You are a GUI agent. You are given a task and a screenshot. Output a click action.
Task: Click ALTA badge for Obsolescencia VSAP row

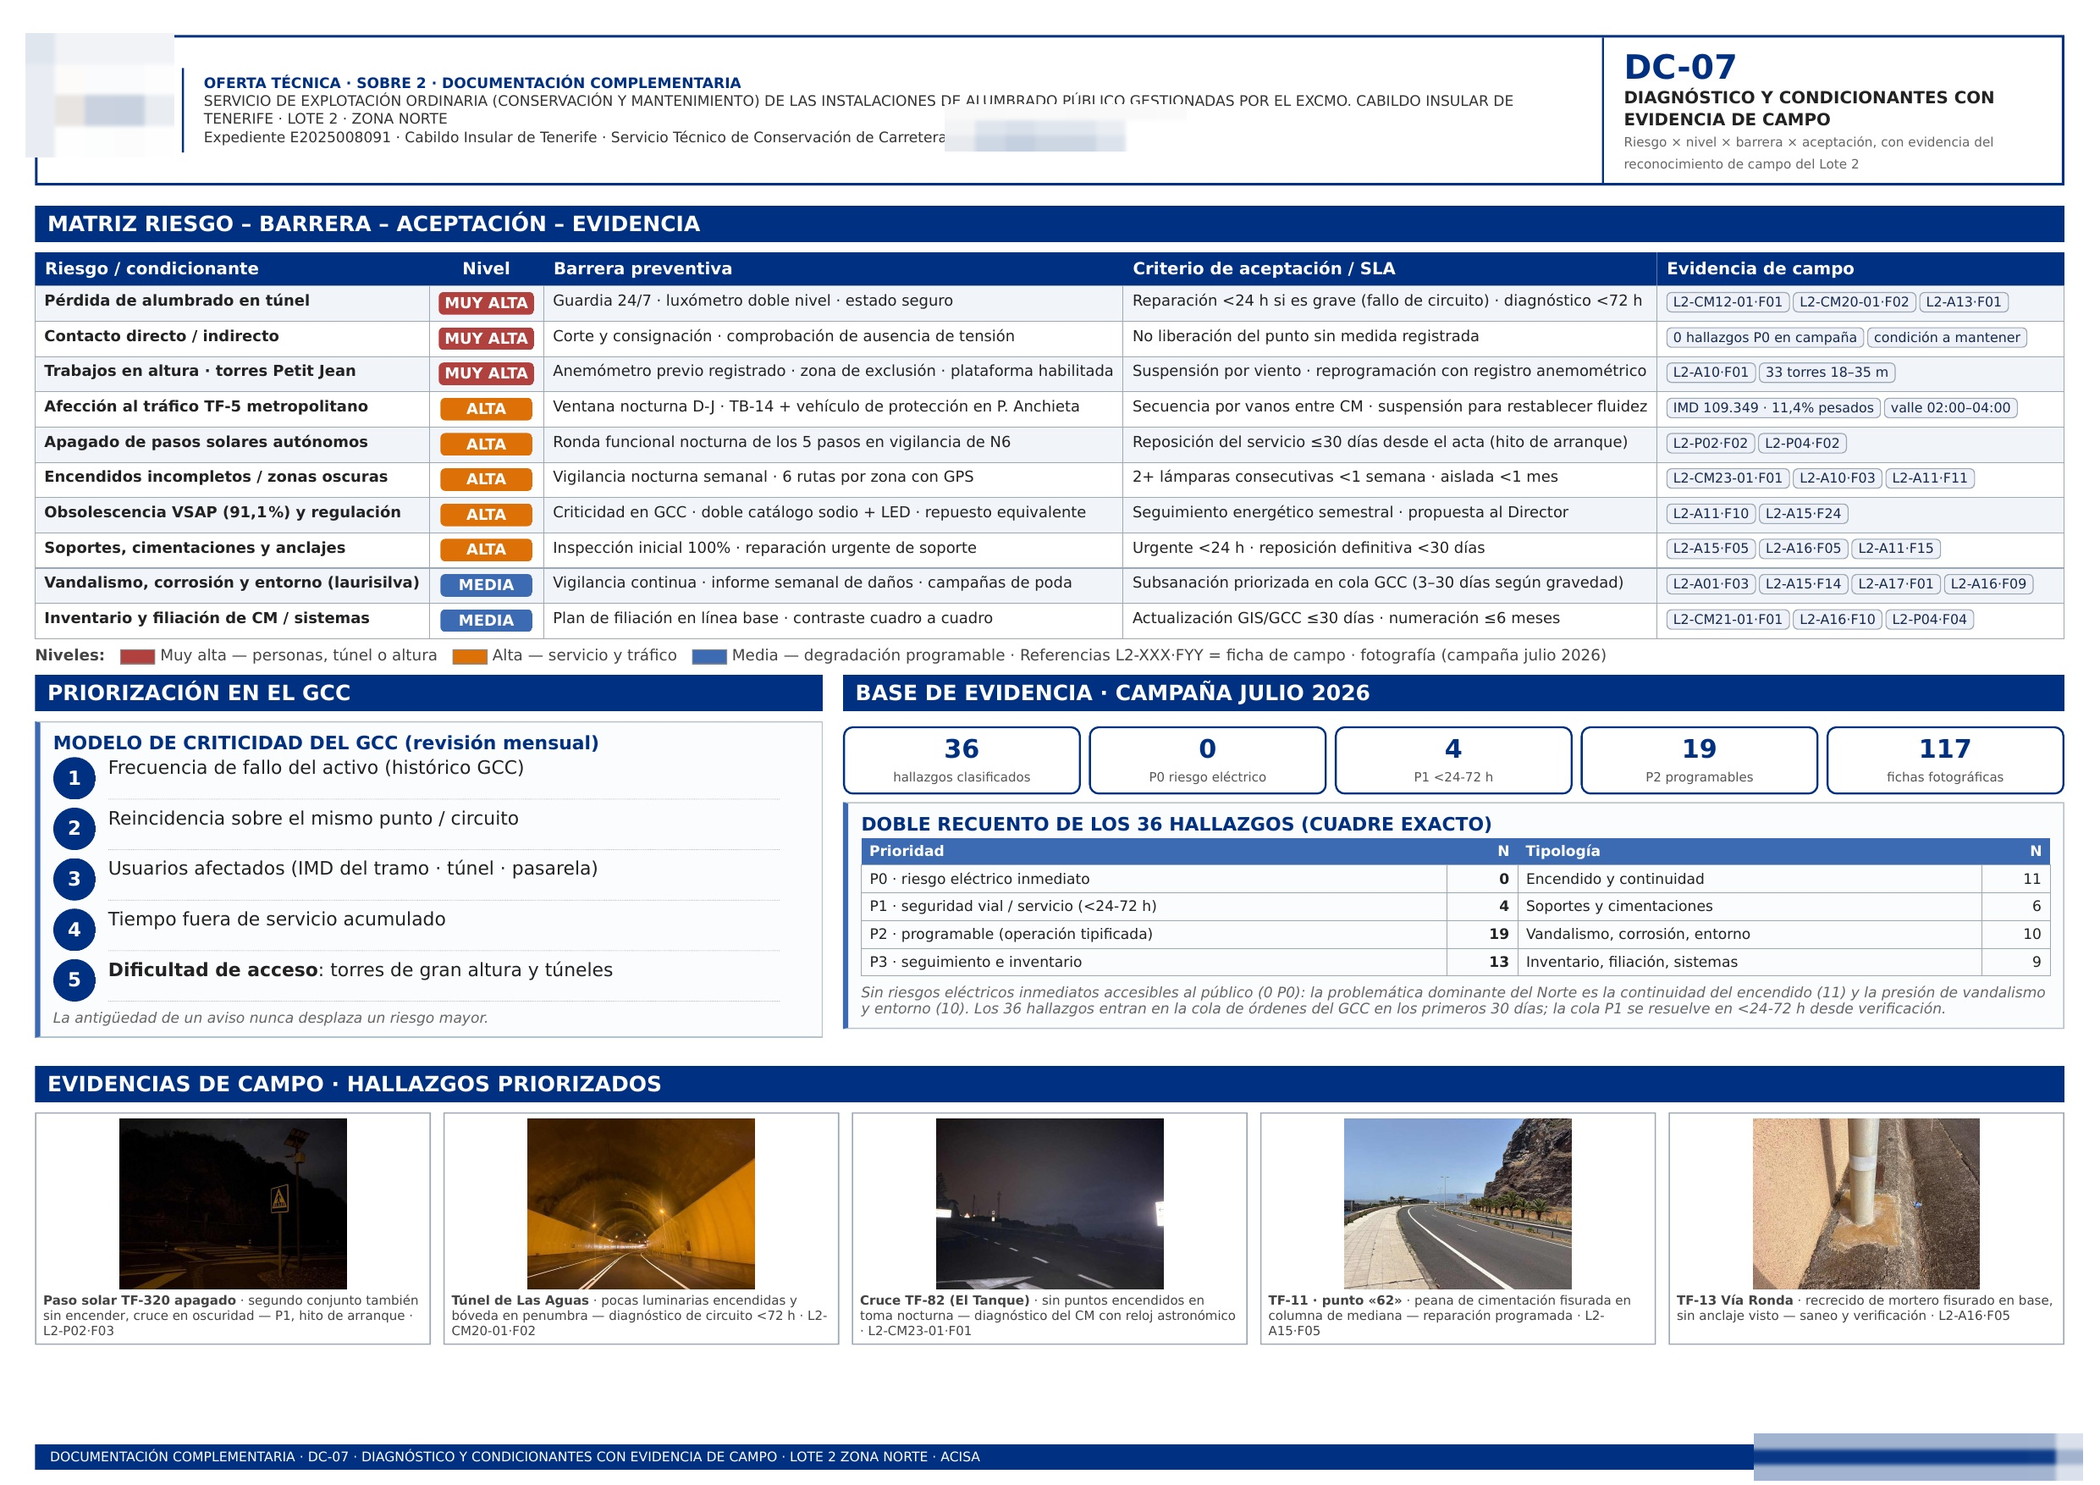point(486,514)
